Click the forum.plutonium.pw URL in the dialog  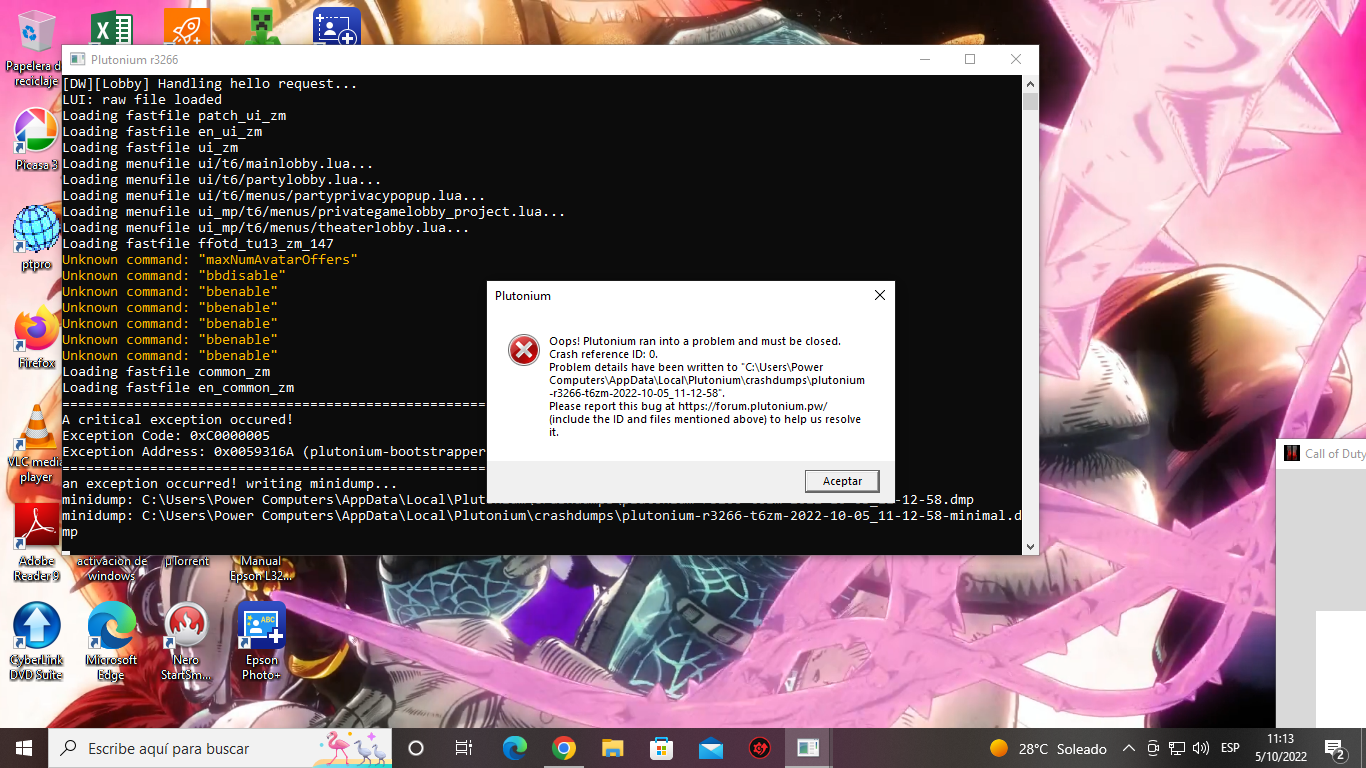tap(751, 406)
